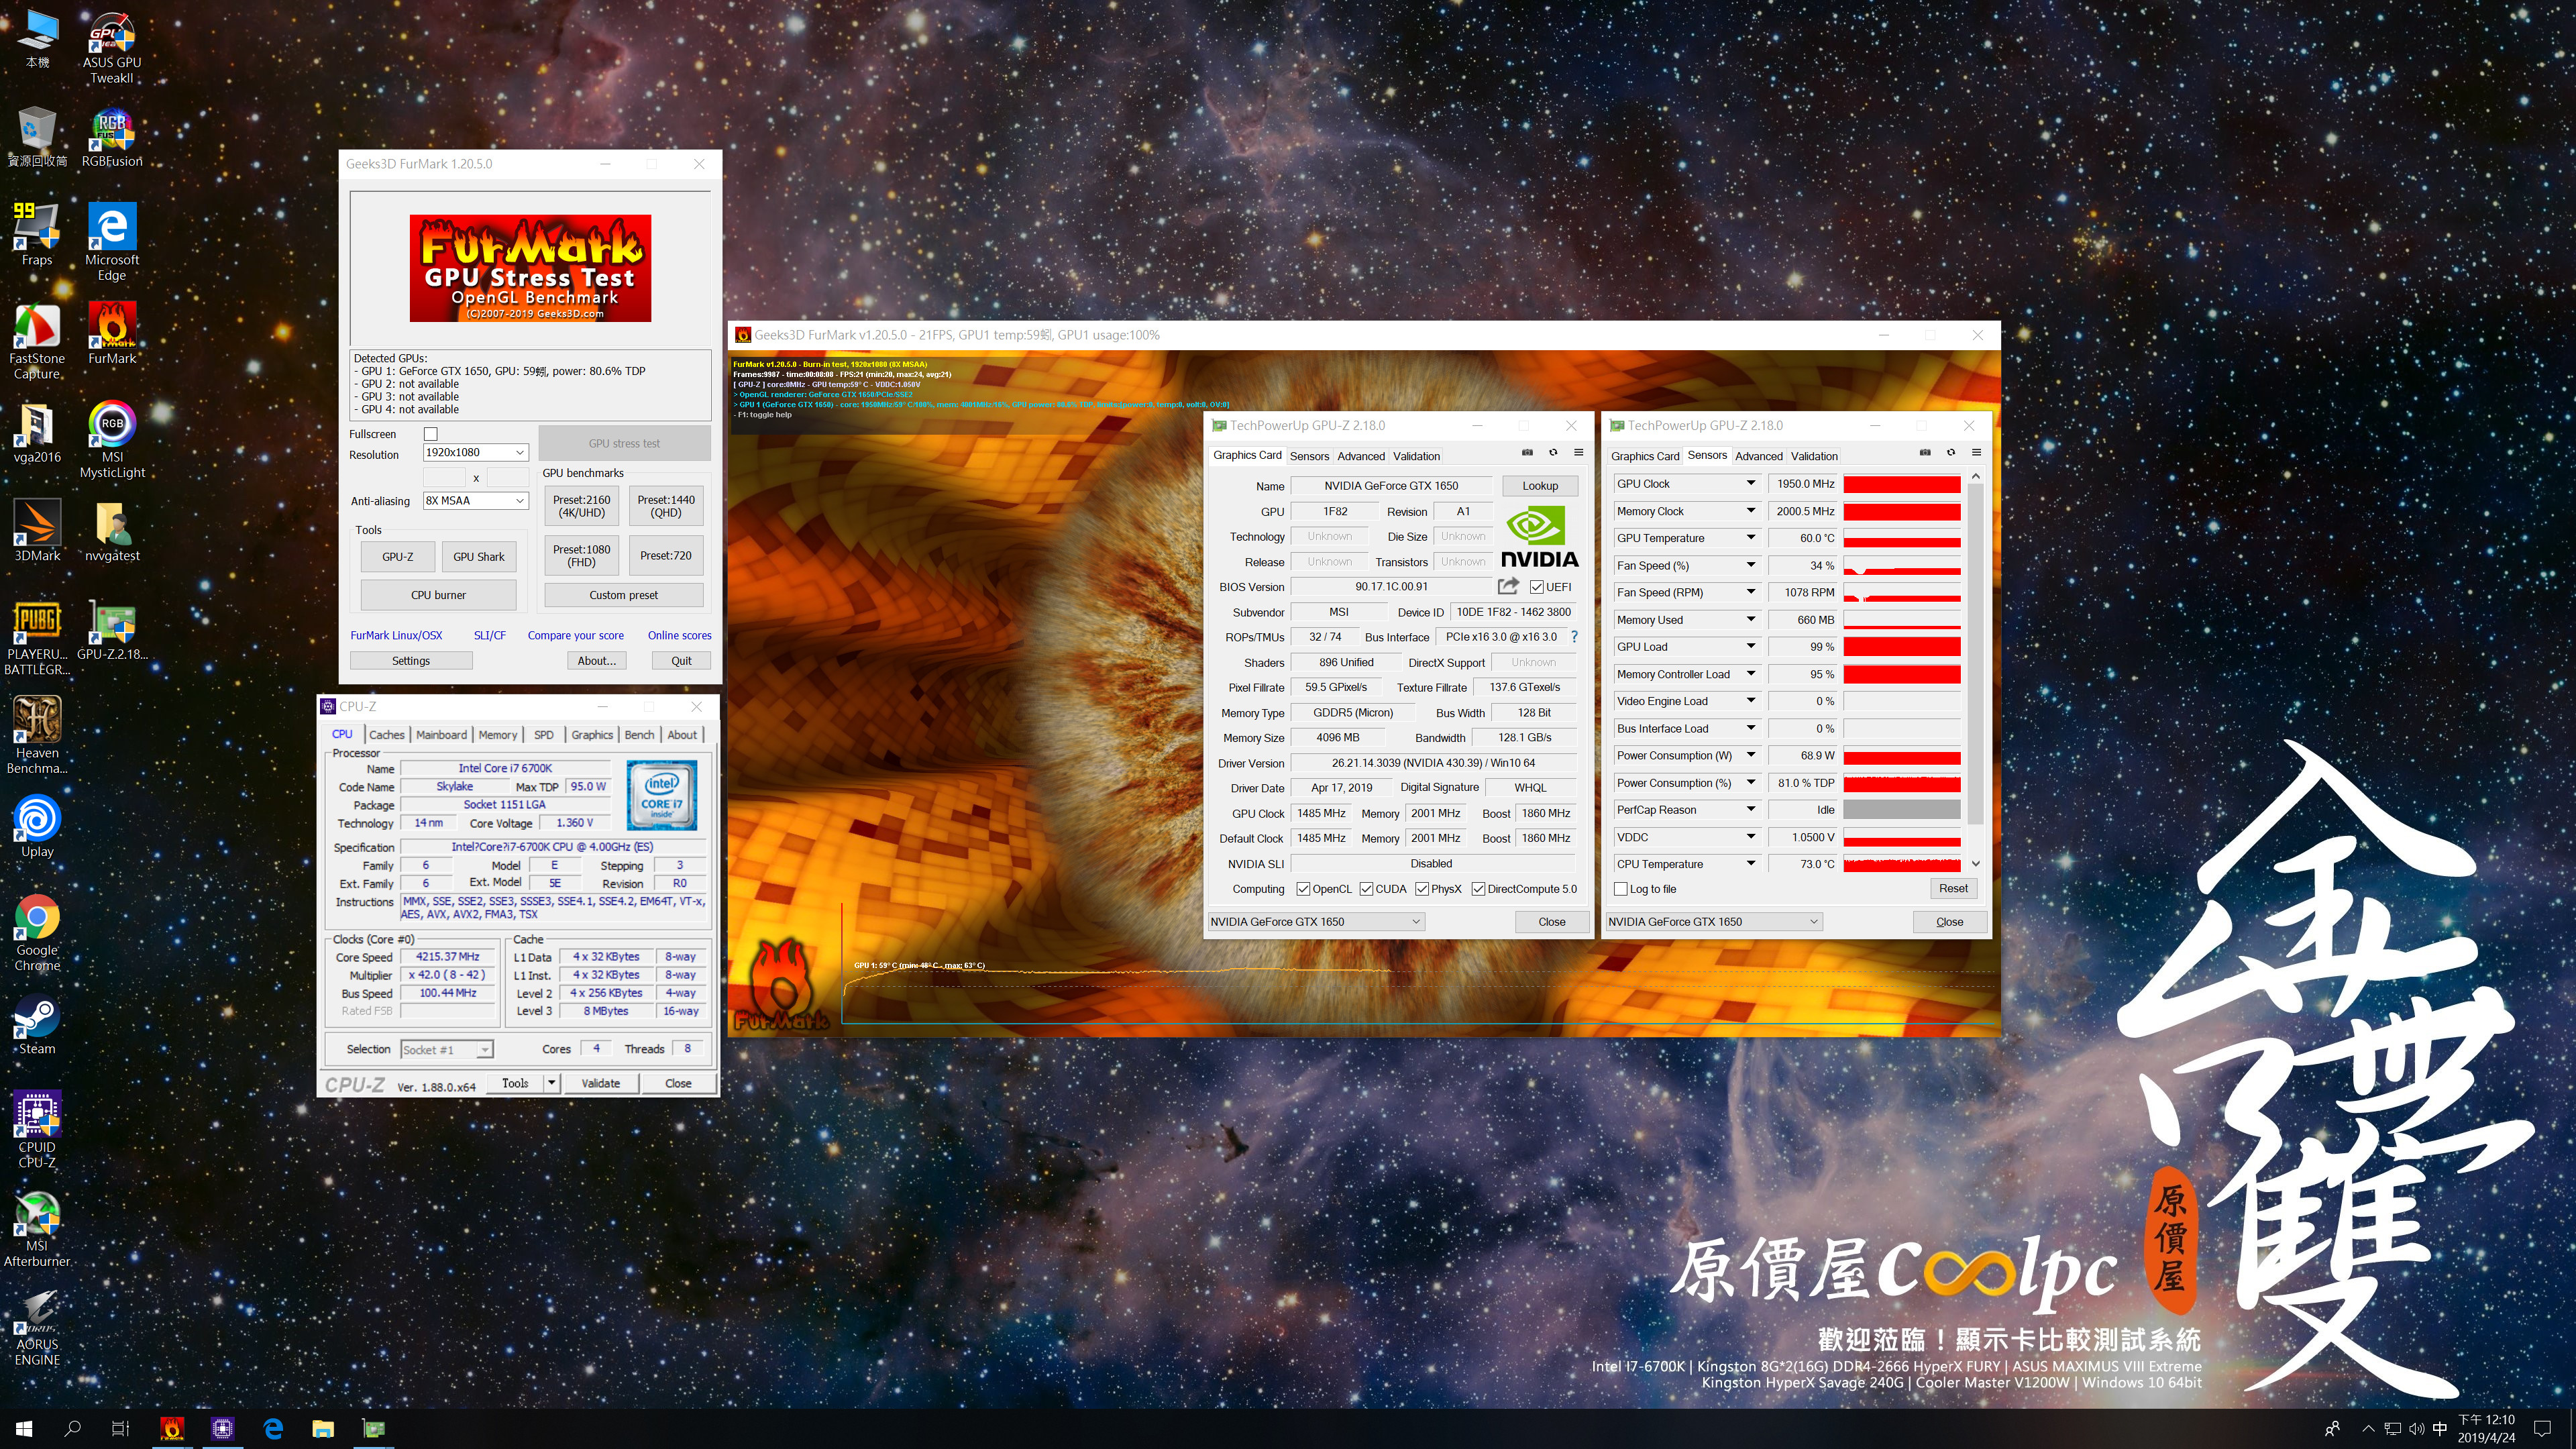Open Anti-aliasing 8X MSAA dropdown
Viewport: 2576px width, 1449px height.
476,500
